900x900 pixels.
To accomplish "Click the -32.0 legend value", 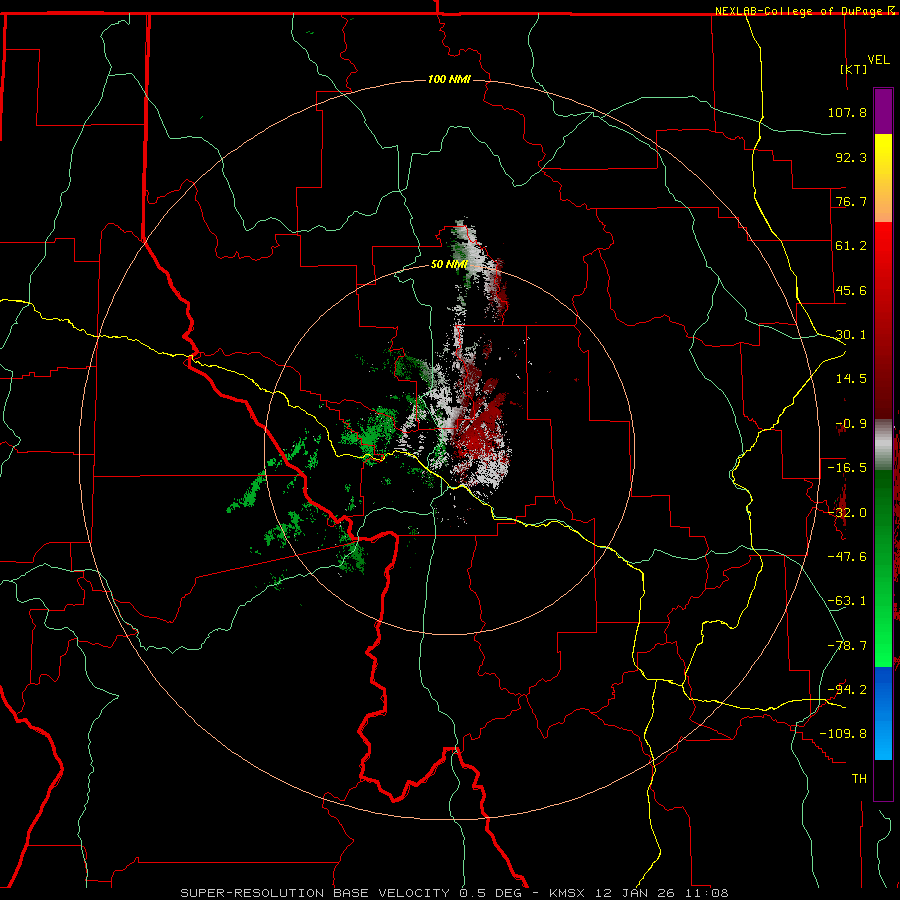I will (847, 513).
